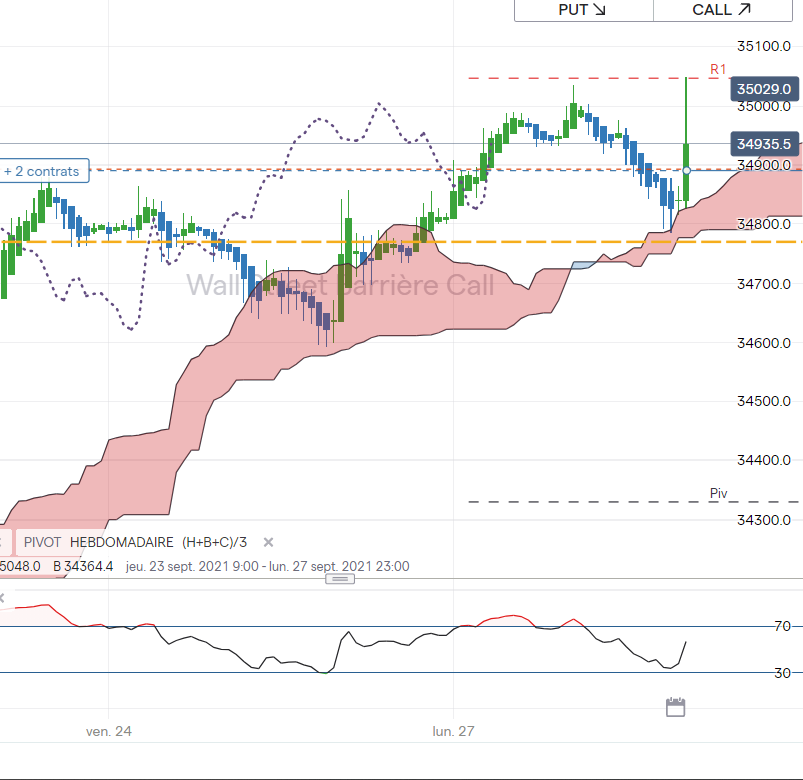Screen dimensions: 803x780
Task: Click the CALL button
Action: pyautogui.click(x=723, y=10)
